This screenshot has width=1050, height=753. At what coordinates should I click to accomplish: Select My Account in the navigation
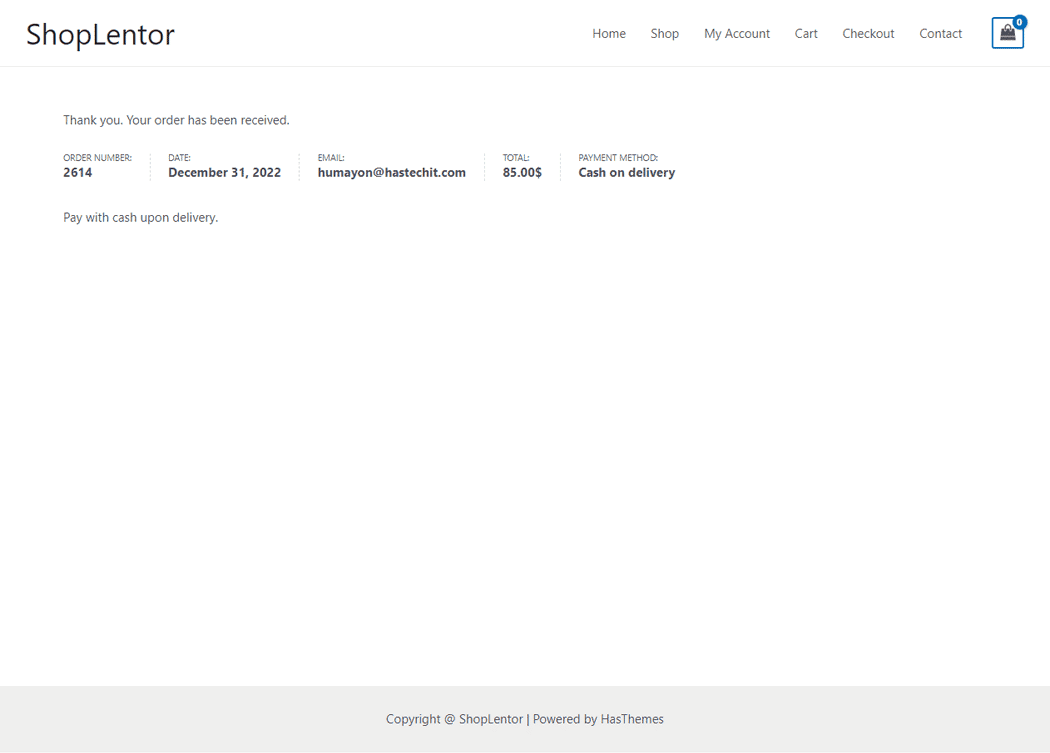[736, 34]
